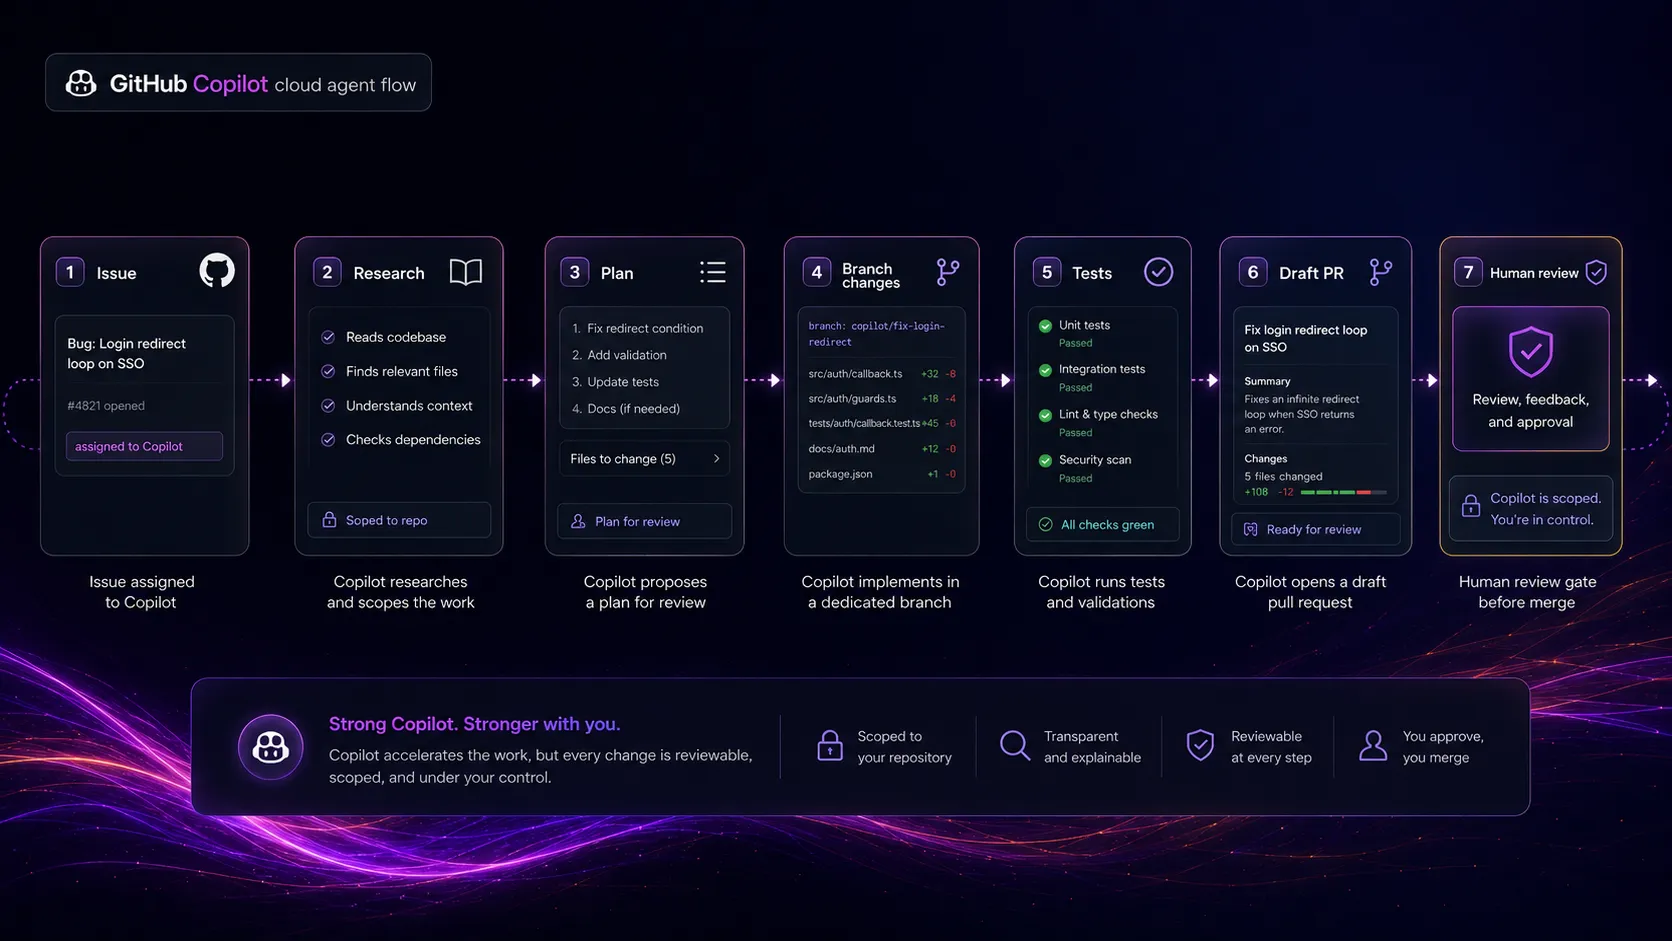Click the step number 1 badge on Issue card

[x=70, y=272]
